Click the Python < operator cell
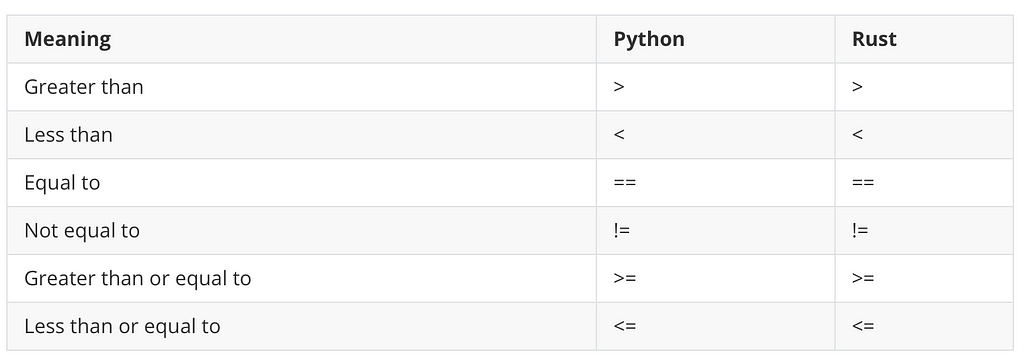This screenshot has height=364, width=1024. tap(715, 135)
